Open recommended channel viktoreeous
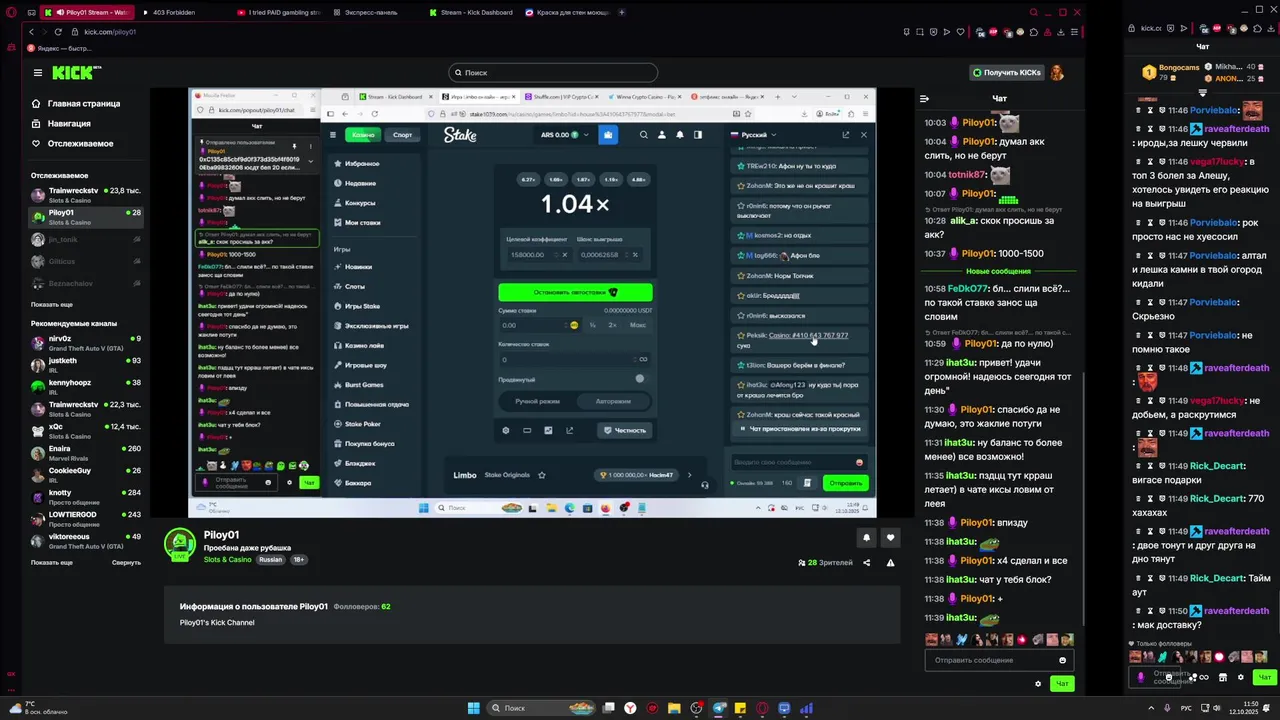This screenshot has height=720, width=1280. [85, 540]
